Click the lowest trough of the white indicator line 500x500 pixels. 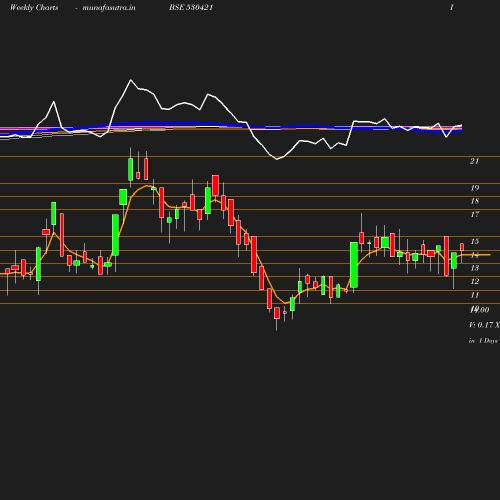coord(277,159)
